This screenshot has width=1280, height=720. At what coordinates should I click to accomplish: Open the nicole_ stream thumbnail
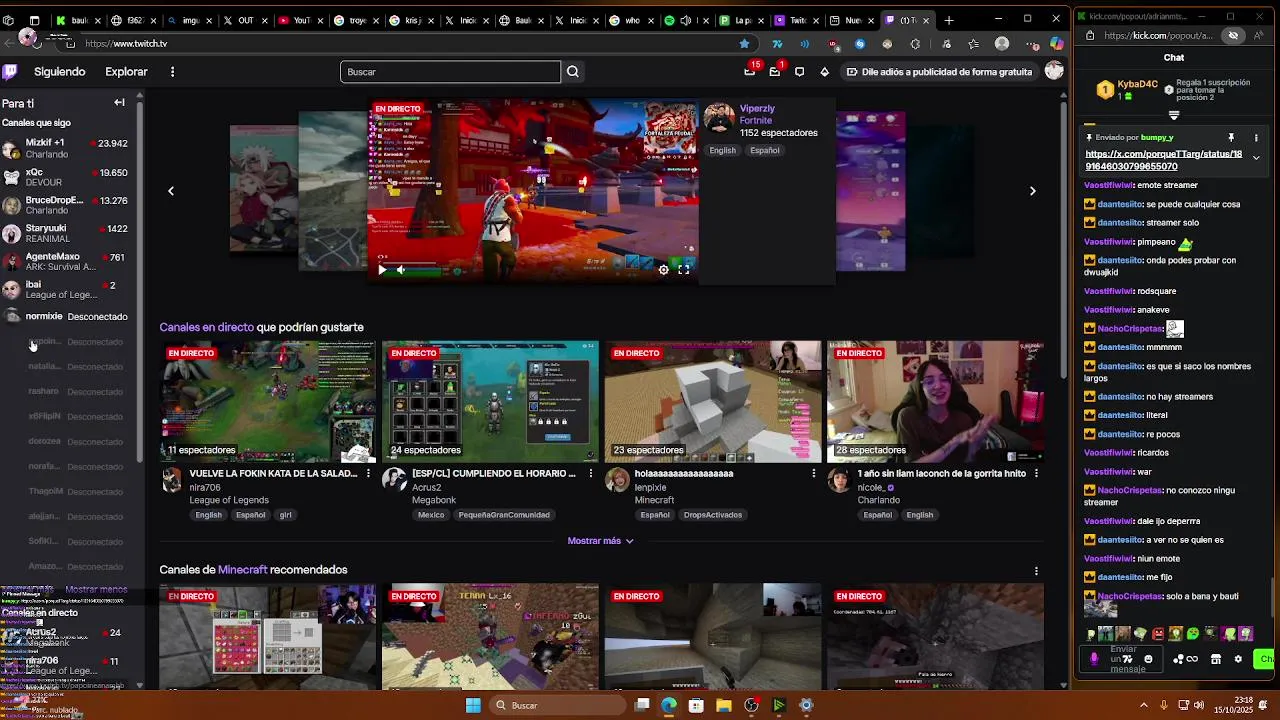[935, 402]
